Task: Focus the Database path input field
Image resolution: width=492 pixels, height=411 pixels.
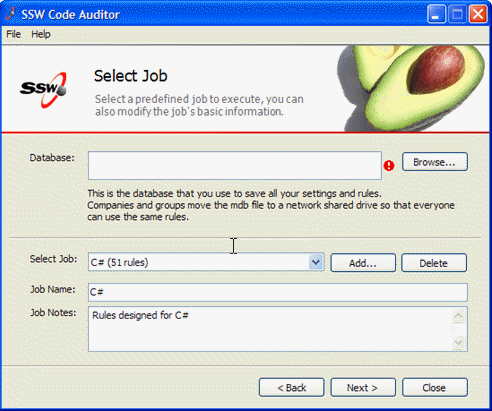Action: [x=235, y=165]
